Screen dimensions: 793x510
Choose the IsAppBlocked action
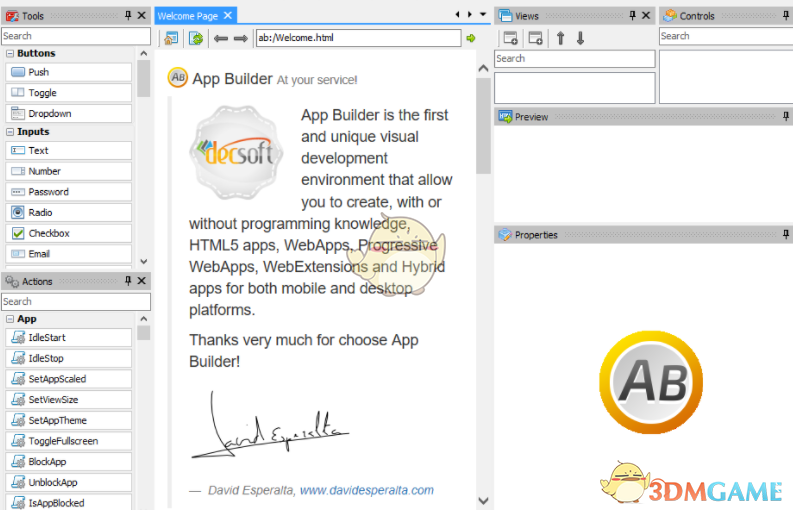pyautogui.click(x=69, y=503)
